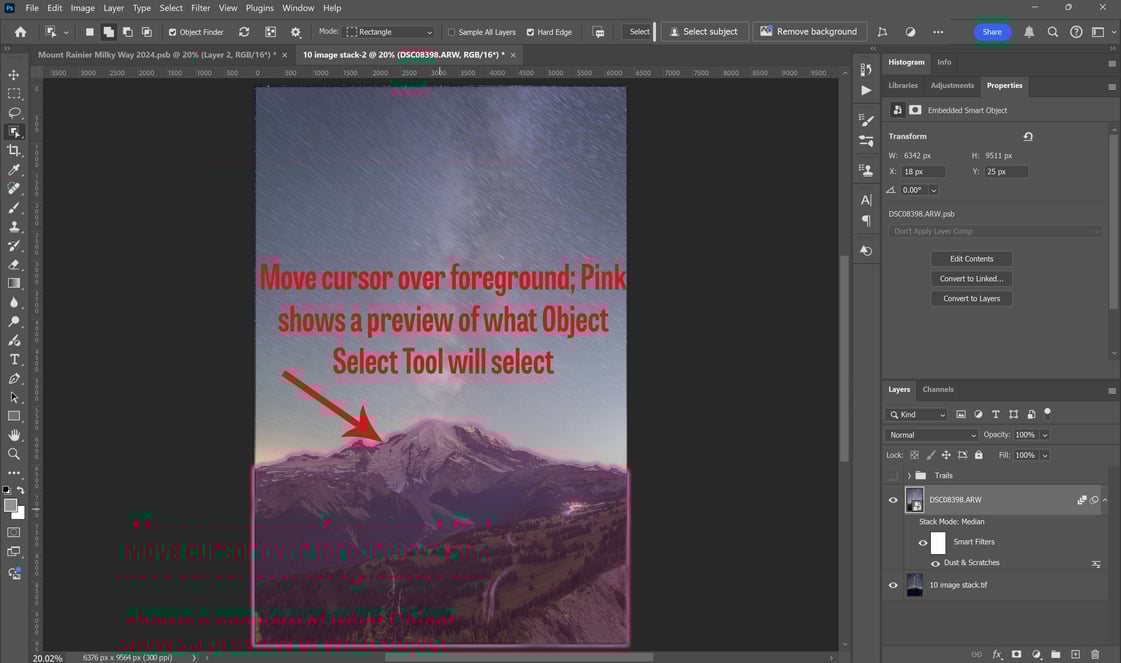
Task: Enable Sample All Layers checkbox
Action: coord(451,32)
